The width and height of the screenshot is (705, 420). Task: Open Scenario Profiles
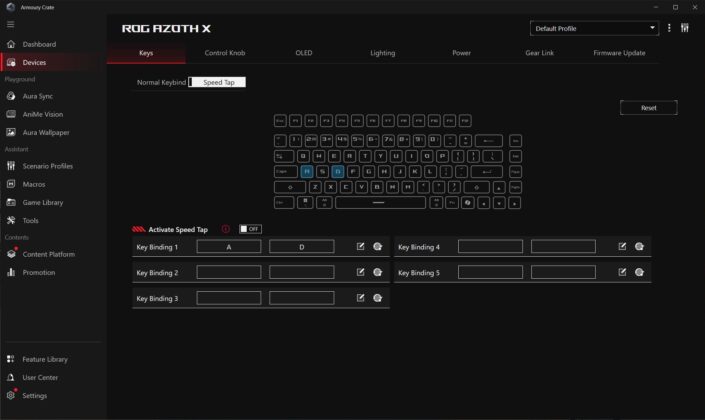pyautogui.click(x=48, y=166)
